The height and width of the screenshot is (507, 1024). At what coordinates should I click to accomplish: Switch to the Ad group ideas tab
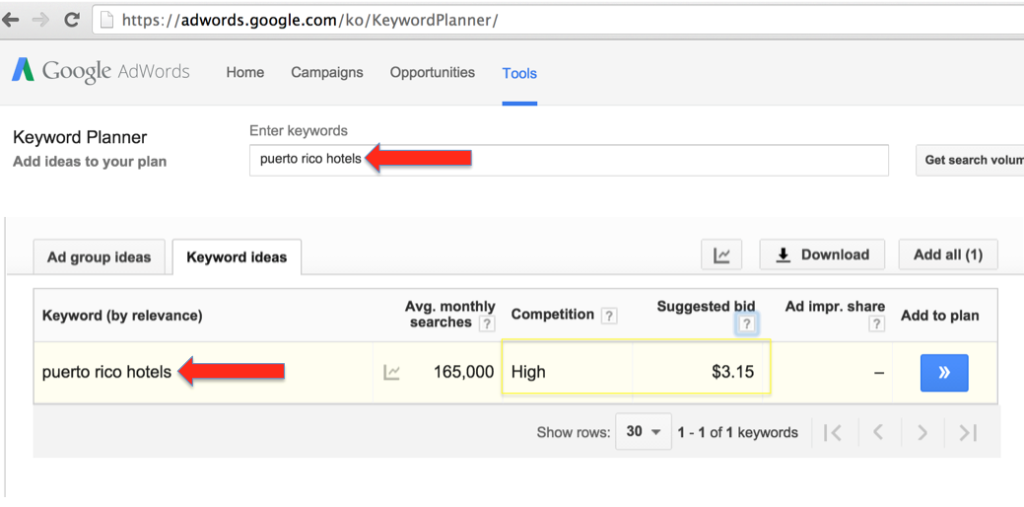coord(99,257)
